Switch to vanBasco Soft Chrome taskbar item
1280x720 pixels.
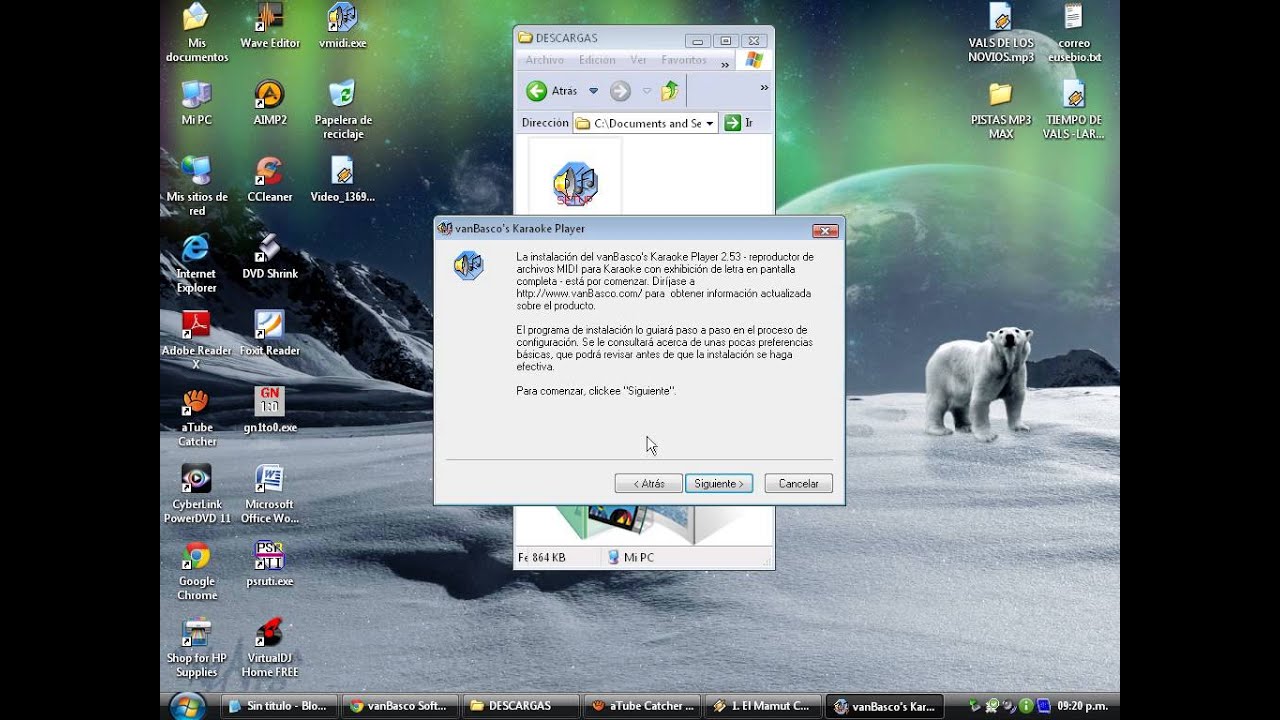(400, 706)
